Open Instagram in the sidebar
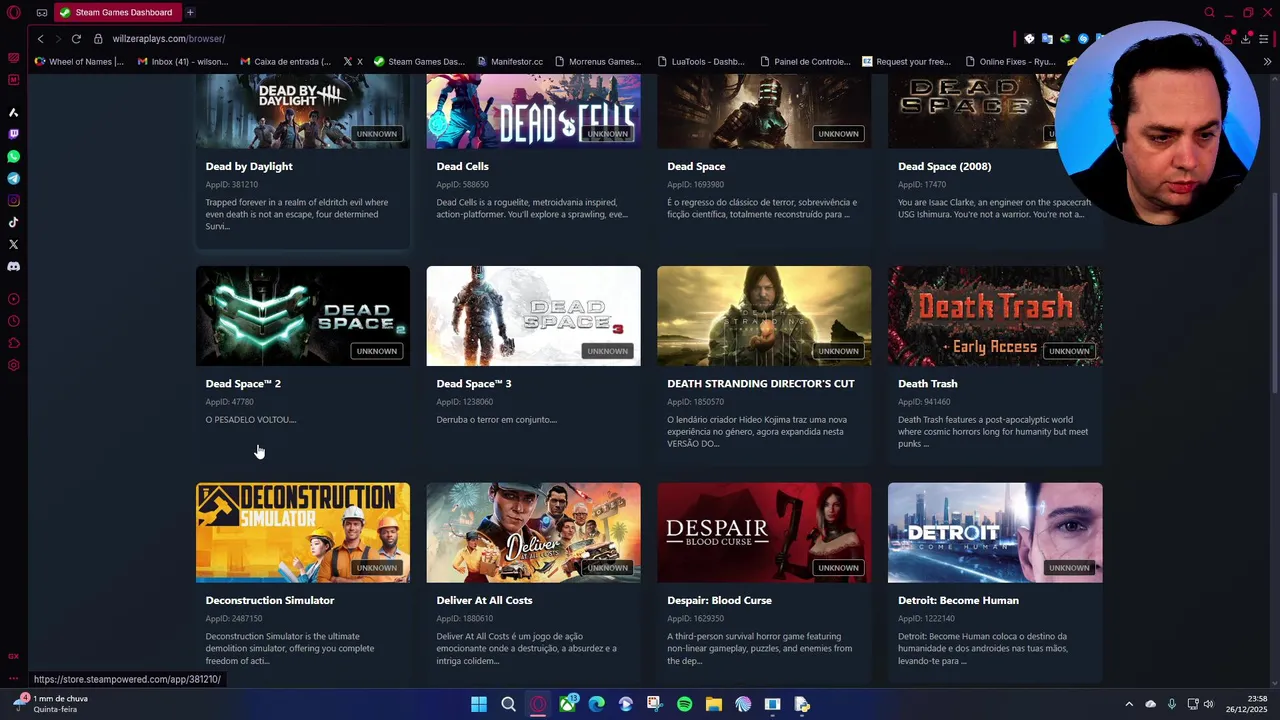The image size is (1280, 720). point(14,200)
